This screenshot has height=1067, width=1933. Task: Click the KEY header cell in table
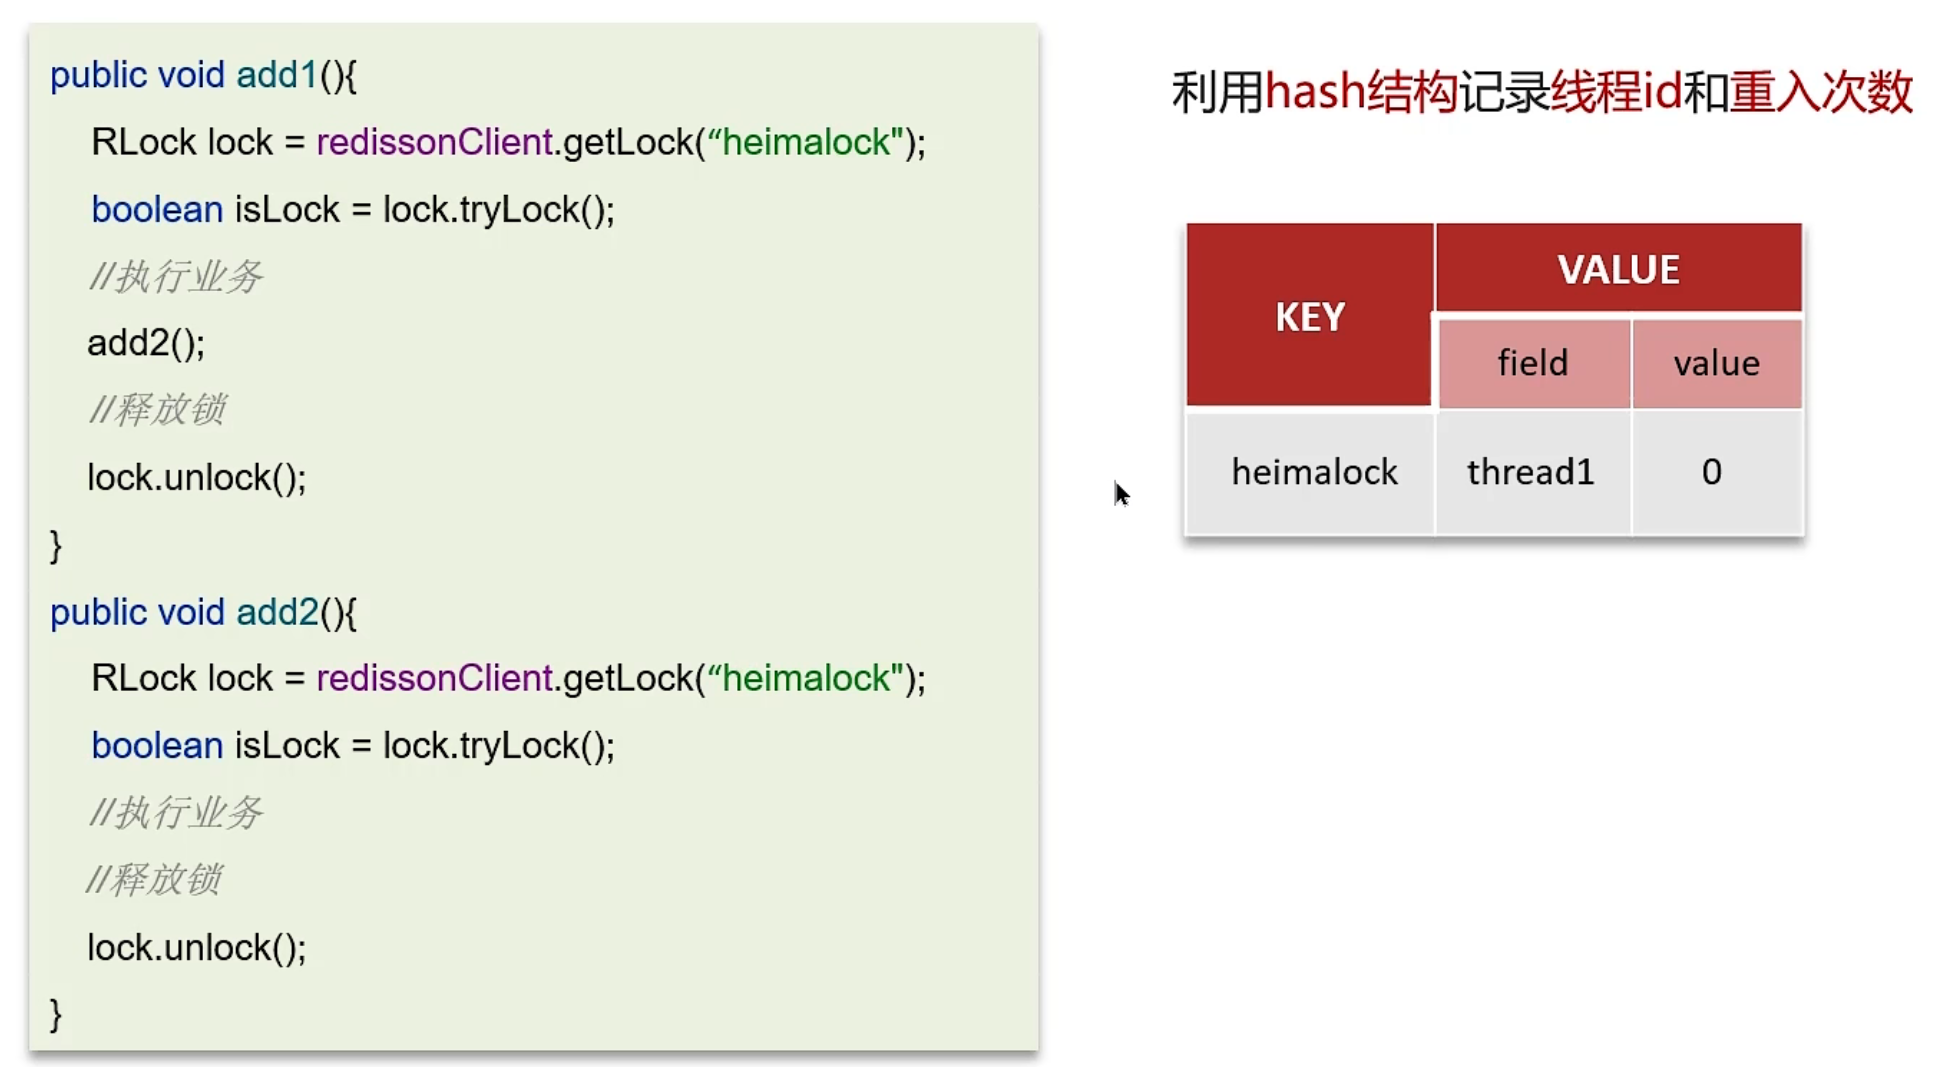[x=1309, y=316]
